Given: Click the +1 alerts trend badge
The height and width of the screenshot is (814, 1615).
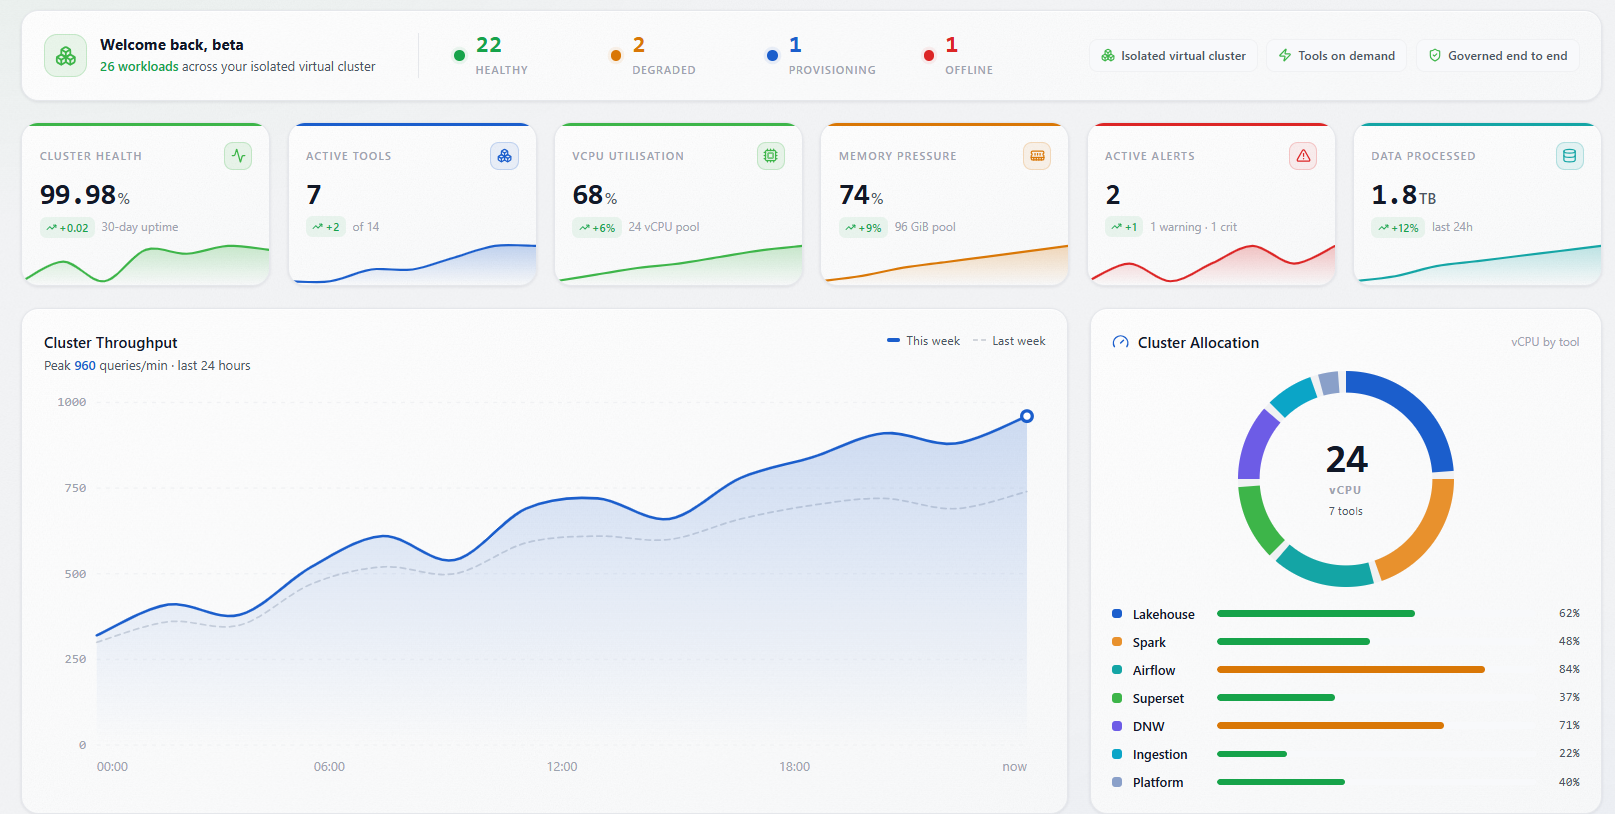Looking at the screenshot, I should click(x=1124, y=227).
